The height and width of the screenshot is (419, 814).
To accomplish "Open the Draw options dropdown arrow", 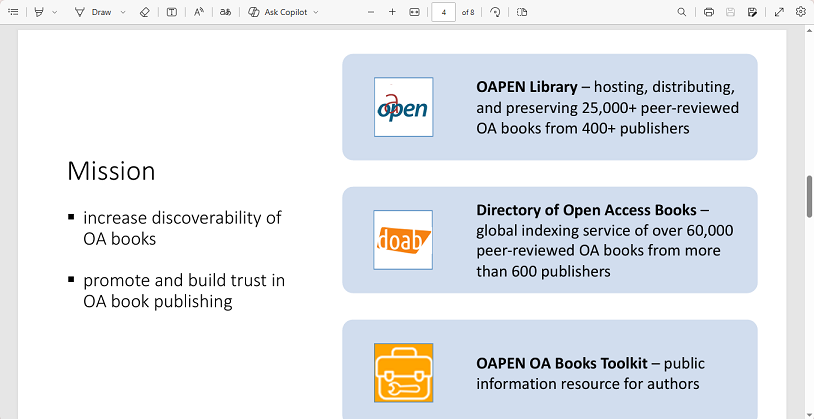I will [x=123, y=12].
